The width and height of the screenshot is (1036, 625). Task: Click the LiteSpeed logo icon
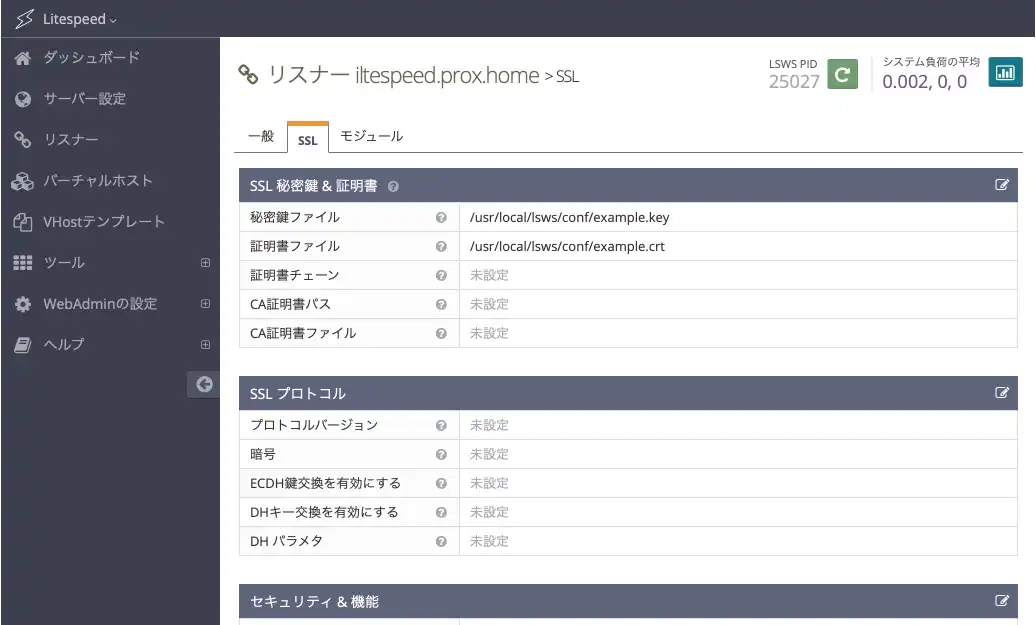24,18
